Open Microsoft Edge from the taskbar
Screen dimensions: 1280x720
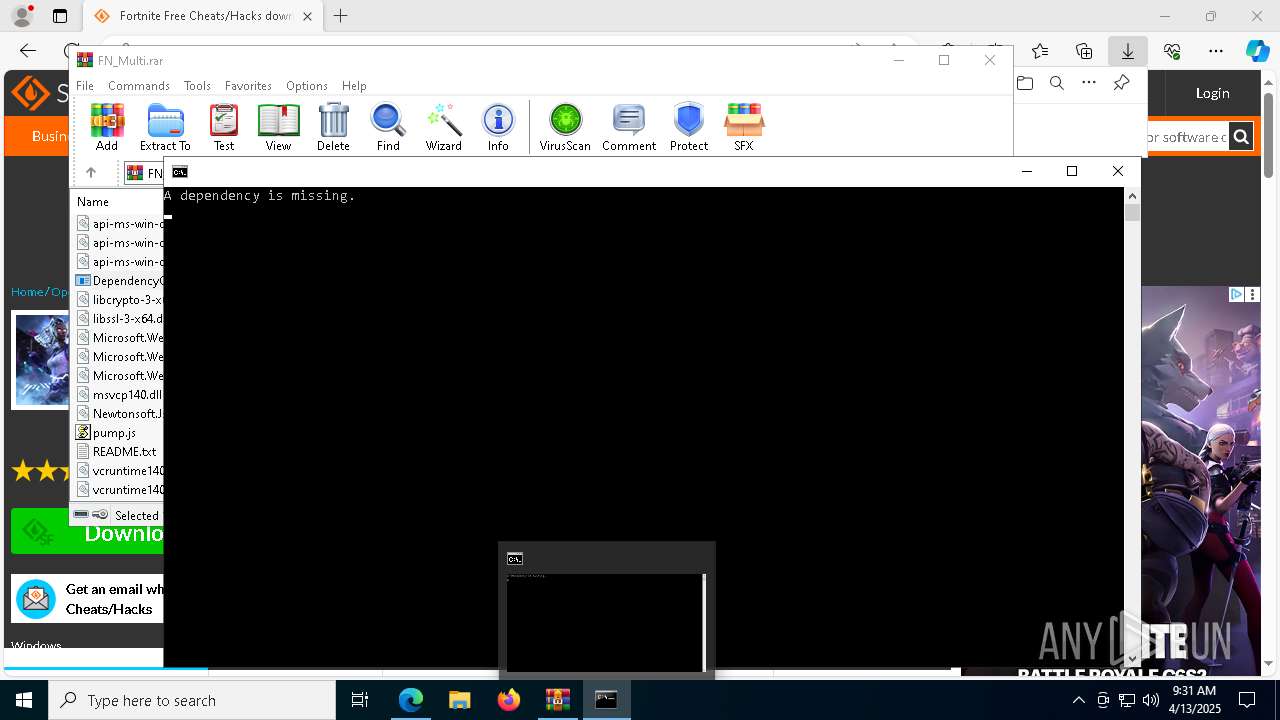click(x=411, y=700)
